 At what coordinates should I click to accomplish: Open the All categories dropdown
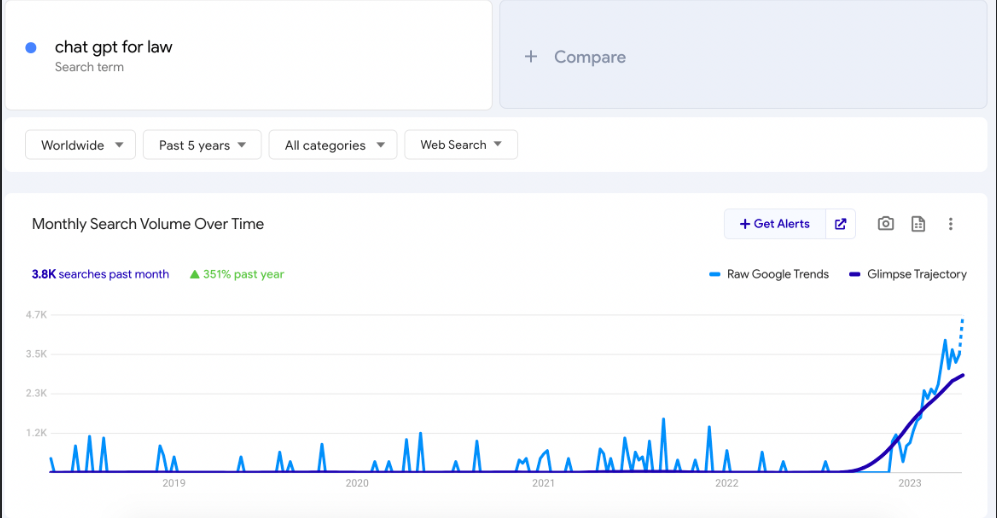[x=333, y=145]
